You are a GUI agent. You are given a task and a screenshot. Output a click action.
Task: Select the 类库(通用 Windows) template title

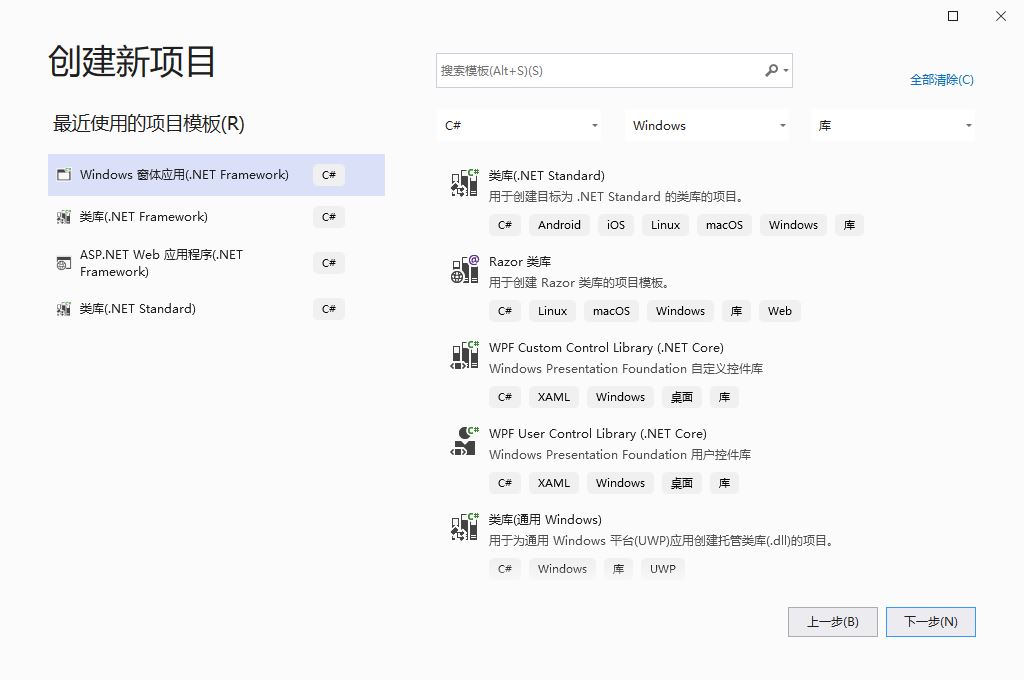pos(545,520)
